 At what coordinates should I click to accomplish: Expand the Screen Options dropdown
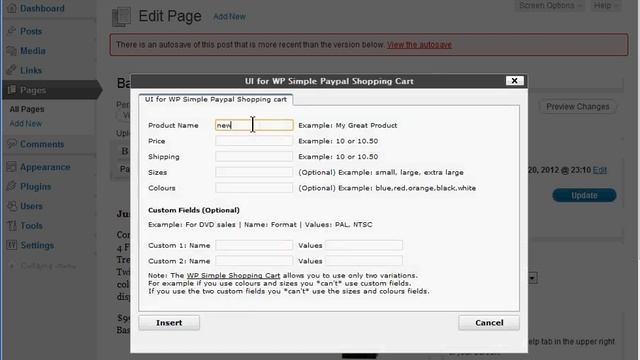[x=549, y=5]
